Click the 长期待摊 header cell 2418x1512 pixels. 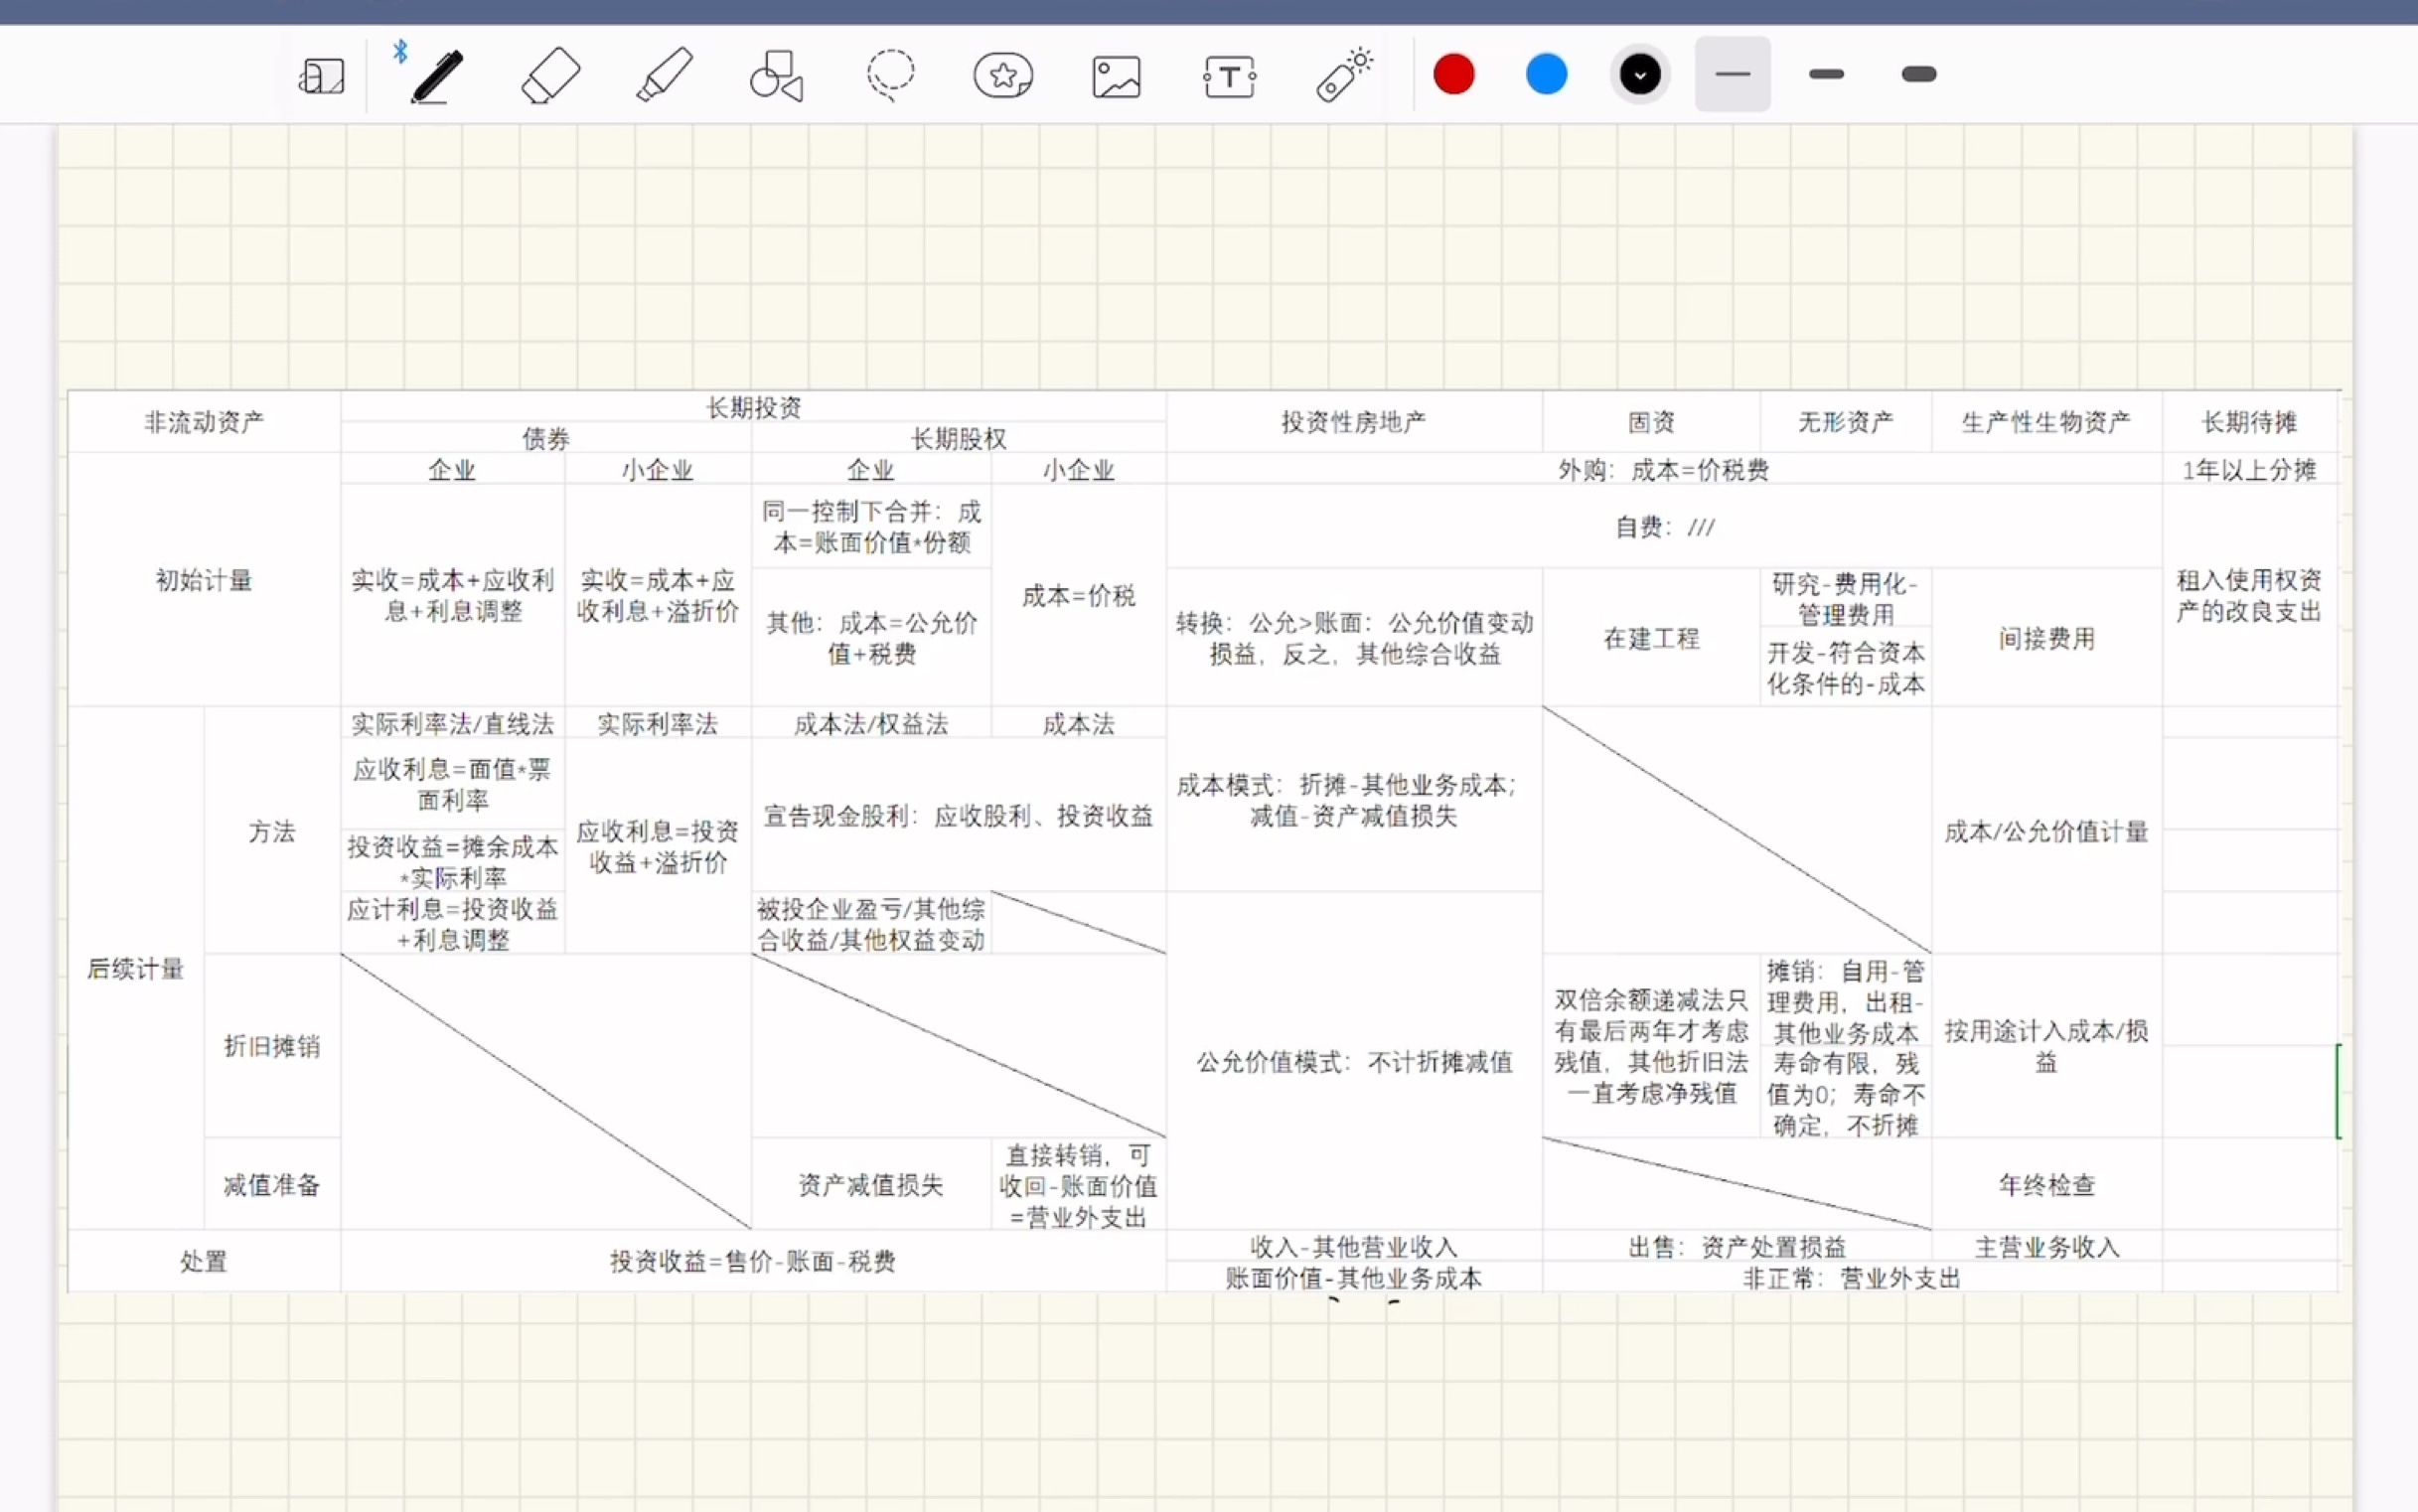(2249, 422)
